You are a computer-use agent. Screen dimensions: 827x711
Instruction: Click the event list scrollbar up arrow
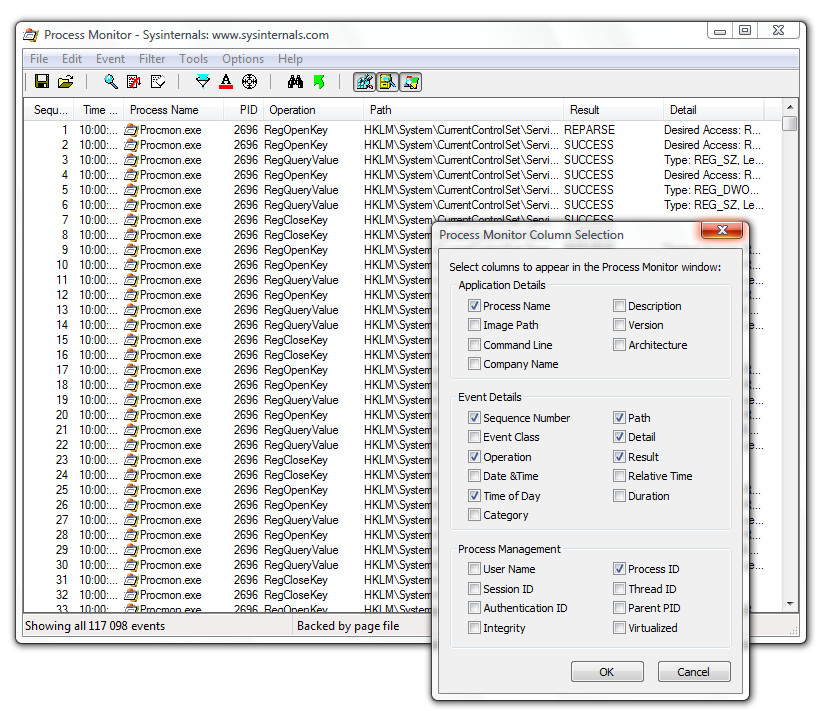click(790, 107)
